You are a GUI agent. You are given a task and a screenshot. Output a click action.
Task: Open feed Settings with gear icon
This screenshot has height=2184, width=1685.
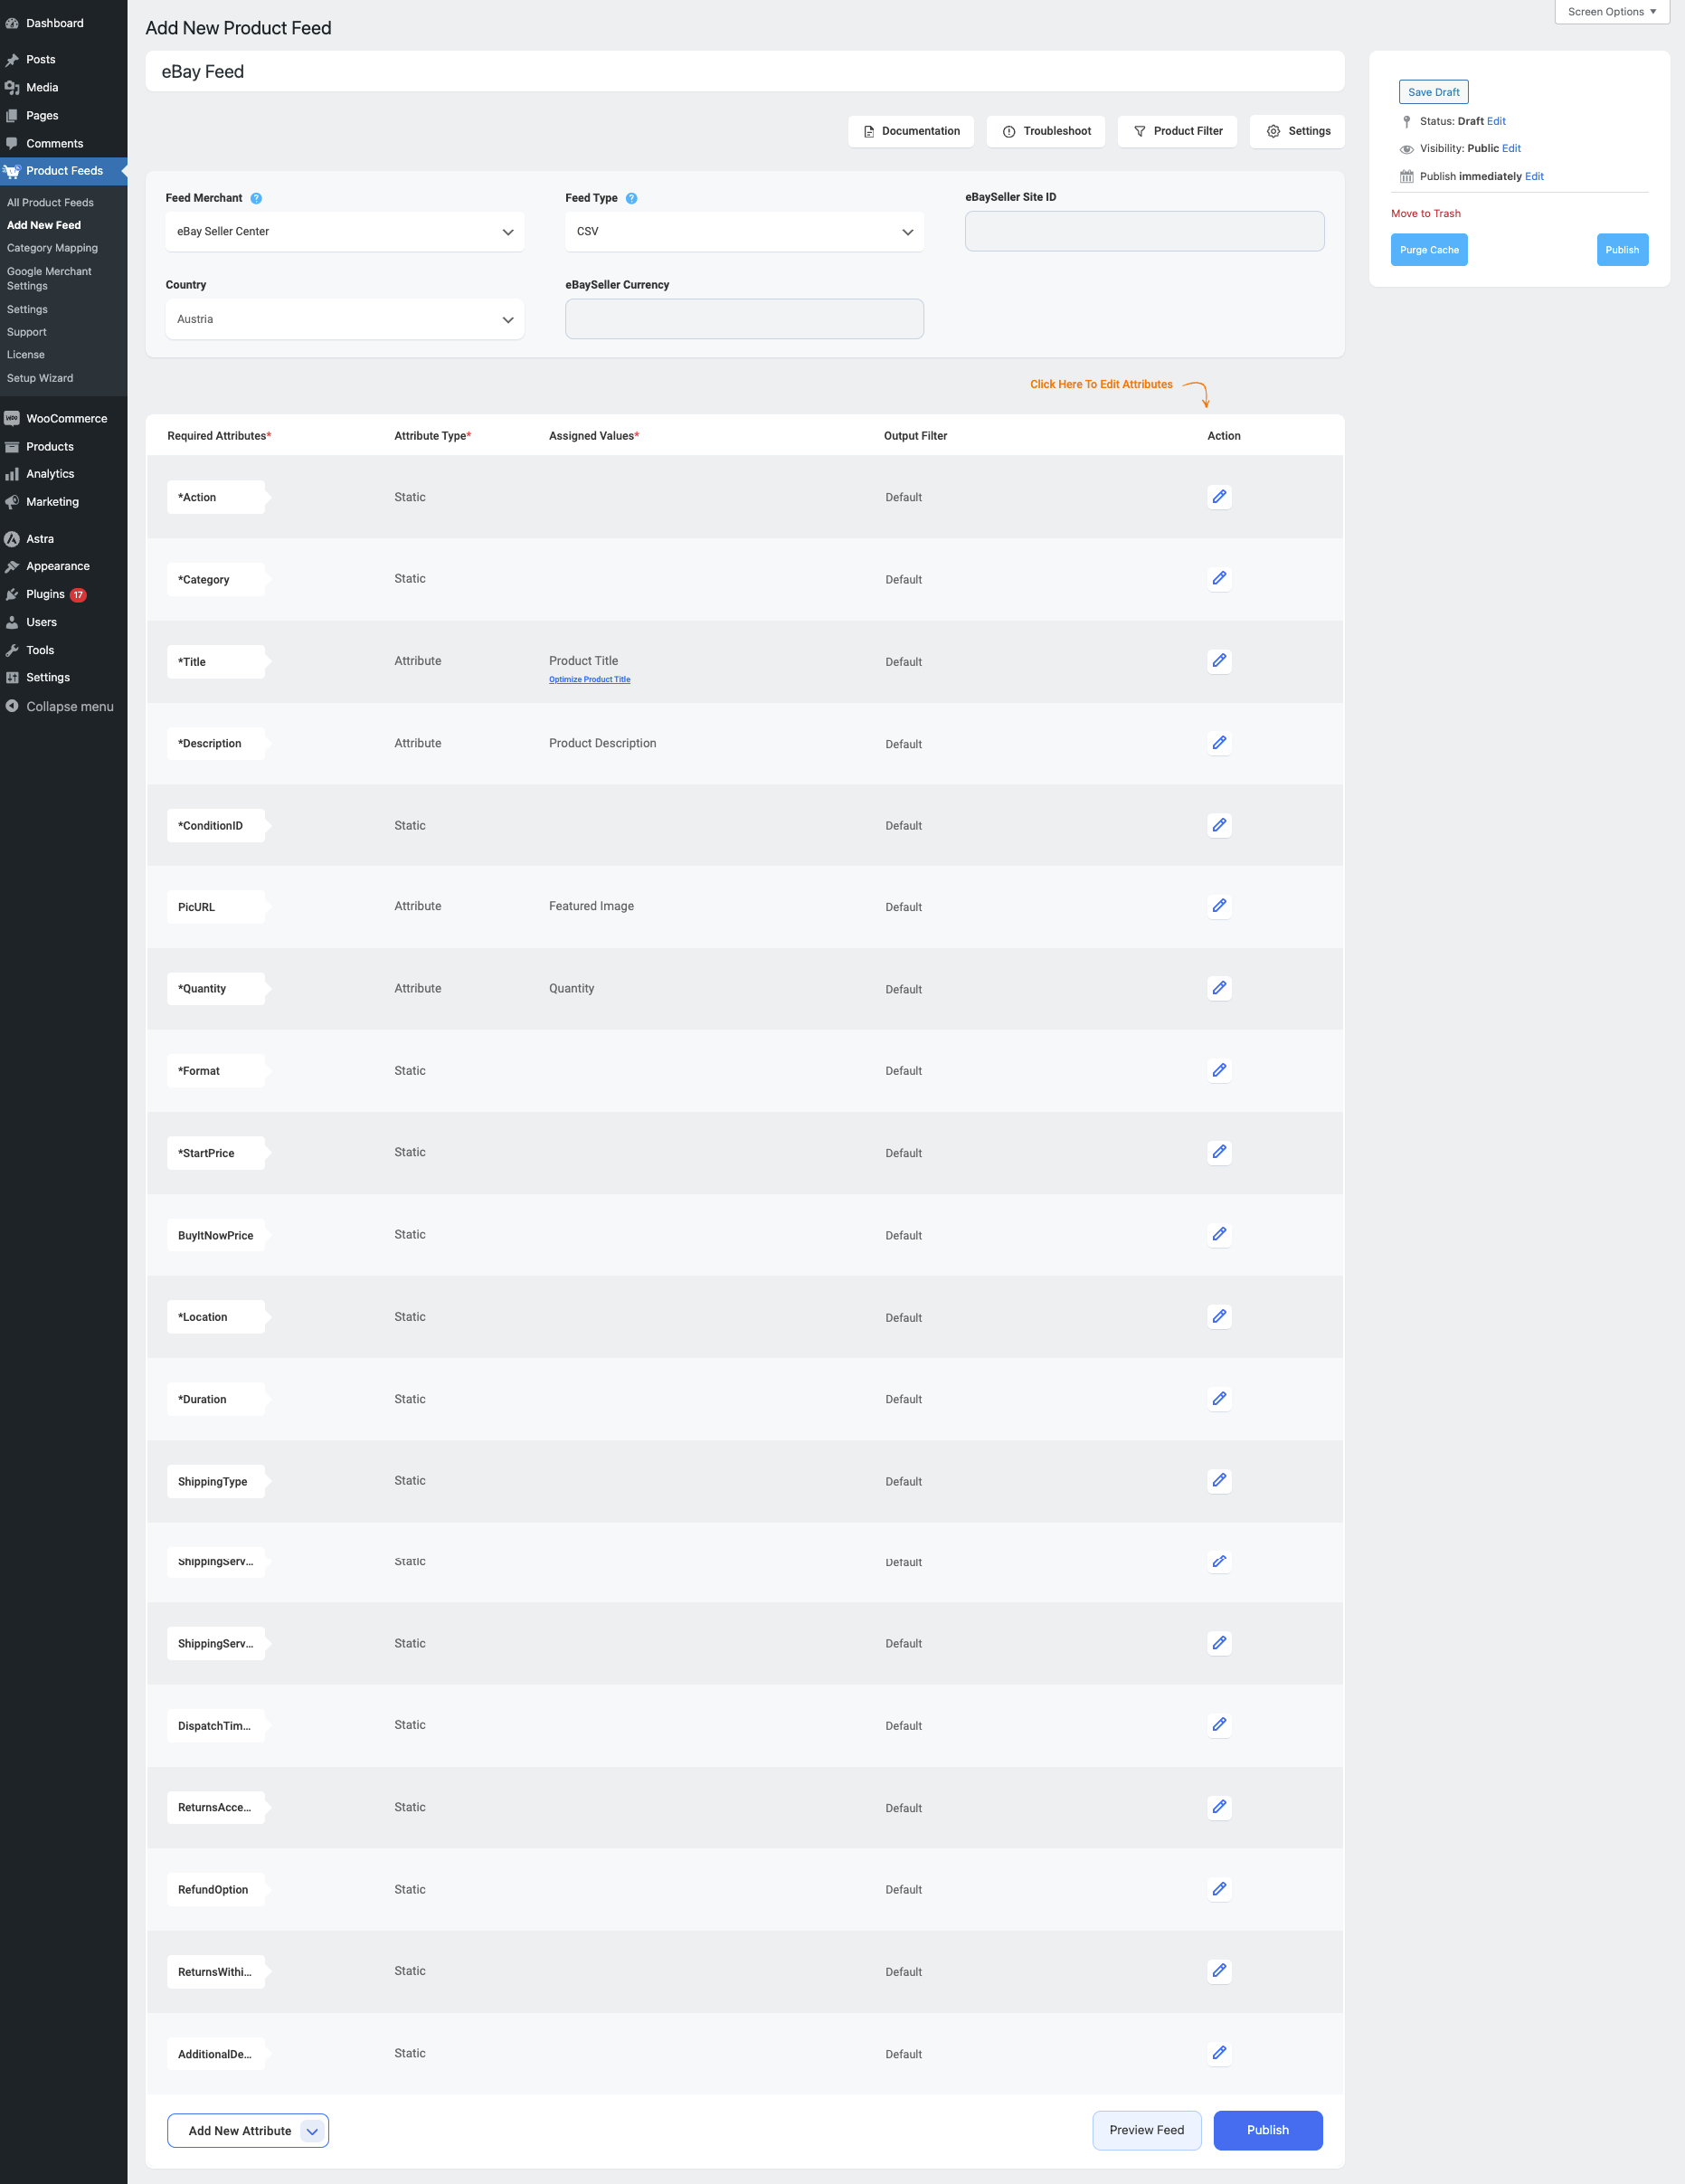tap(1297, 131)
